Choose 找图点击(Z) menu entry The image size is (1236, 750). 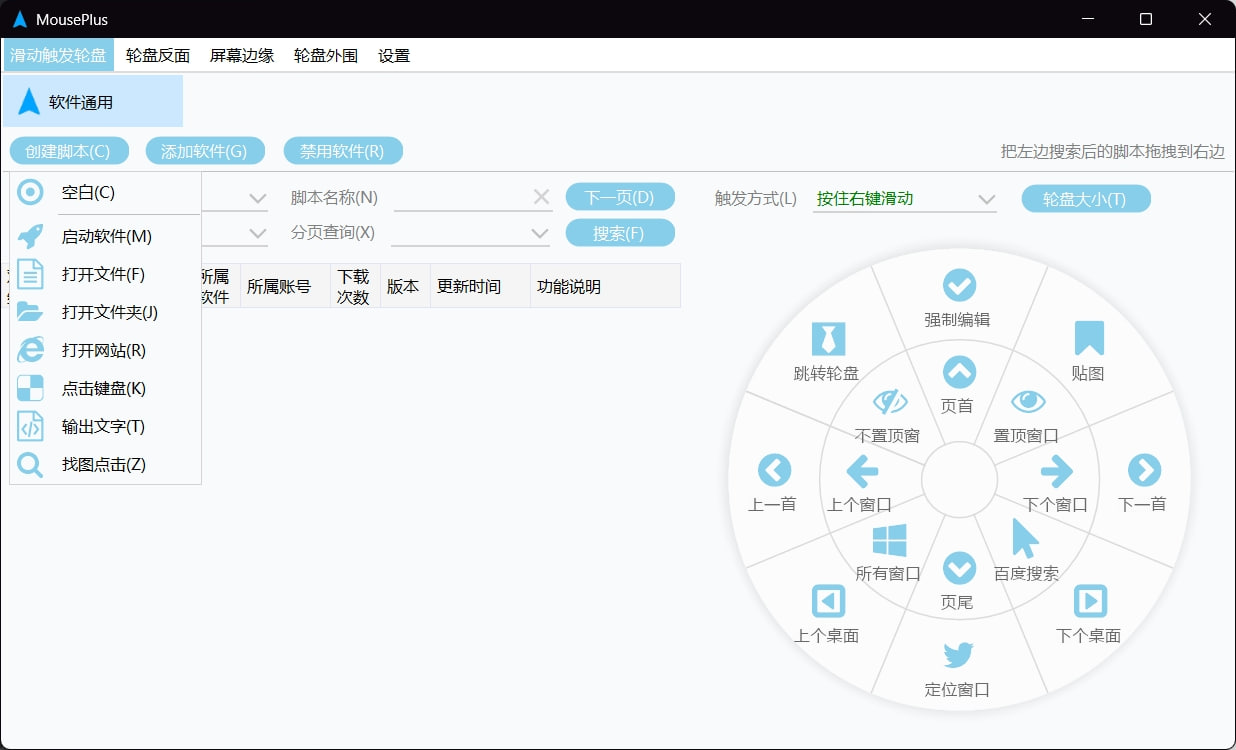coord(105,465)
